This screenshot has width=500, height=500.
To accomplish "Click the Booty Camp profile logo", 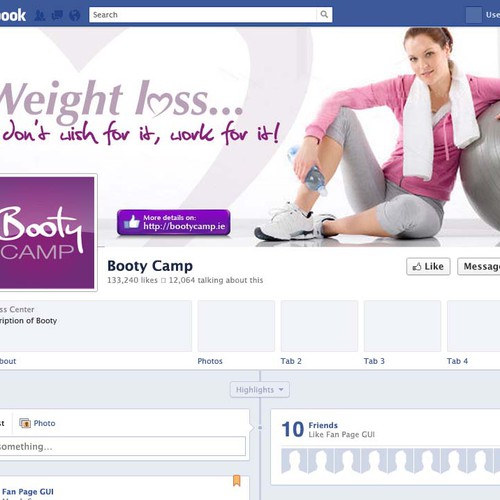I will click(47, 232).
